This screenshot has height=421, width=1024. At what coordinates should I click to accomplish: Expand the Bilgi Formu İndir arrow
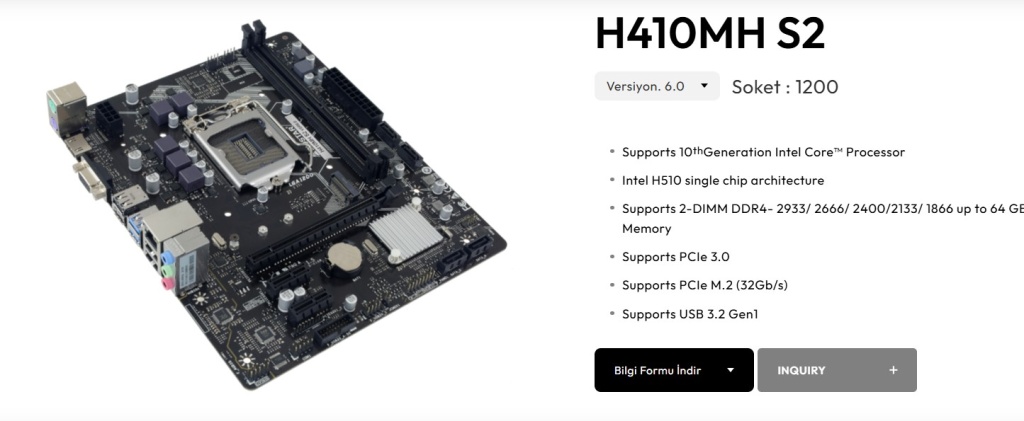pyautogui.click(x=731, y=370)
